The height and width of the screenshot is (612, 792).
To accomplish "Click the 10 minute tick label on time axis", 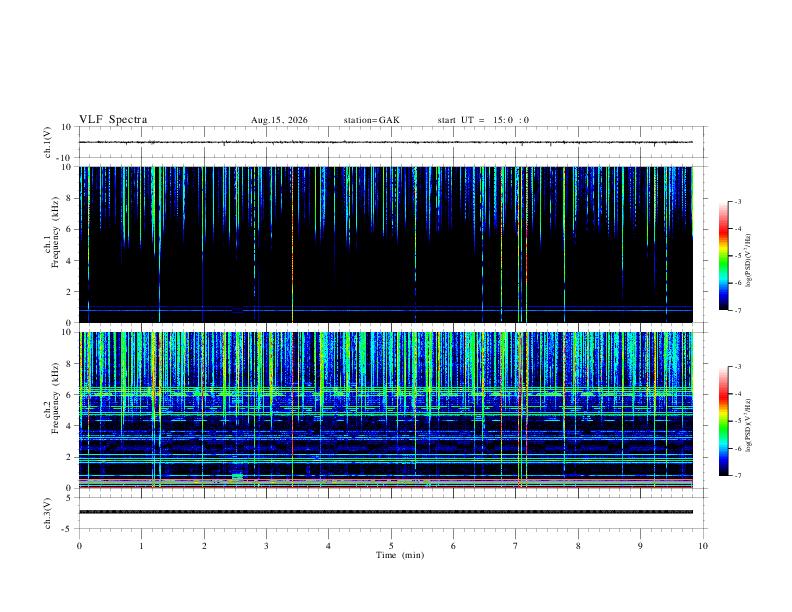I will 703,546.
